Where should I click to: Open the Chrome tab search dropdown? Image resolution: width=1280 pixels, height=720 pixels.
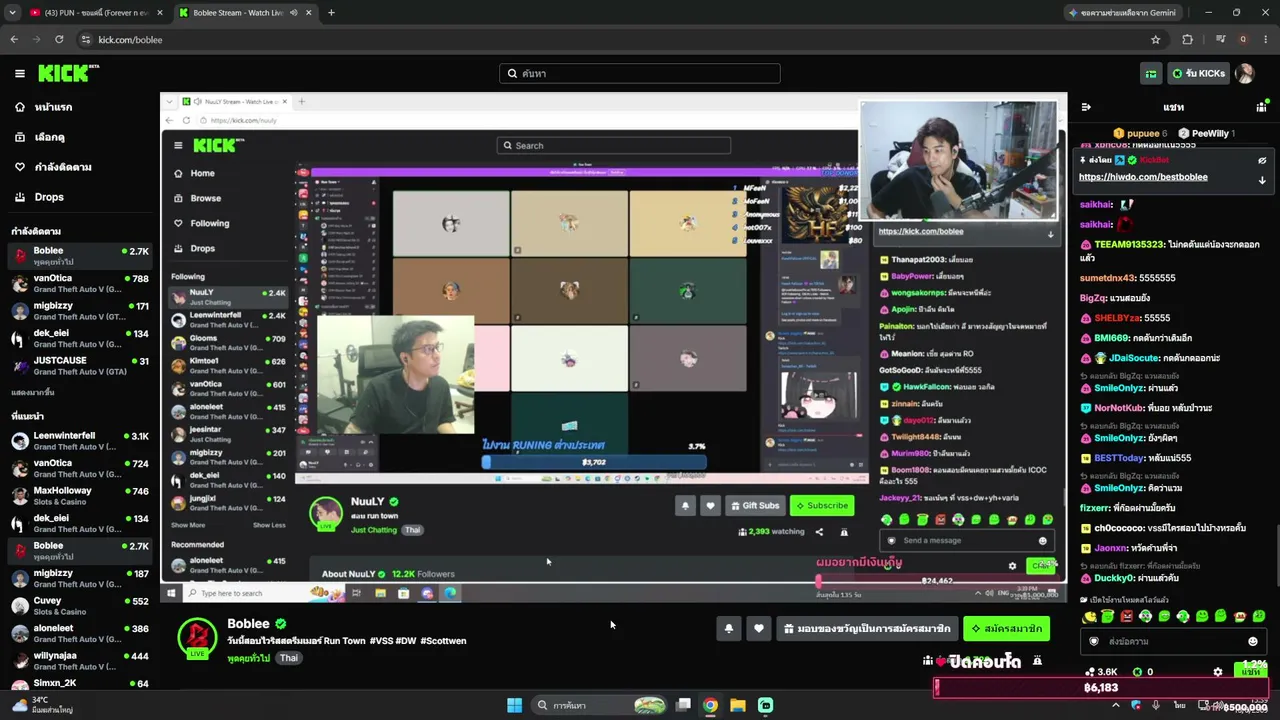[12, 13]
